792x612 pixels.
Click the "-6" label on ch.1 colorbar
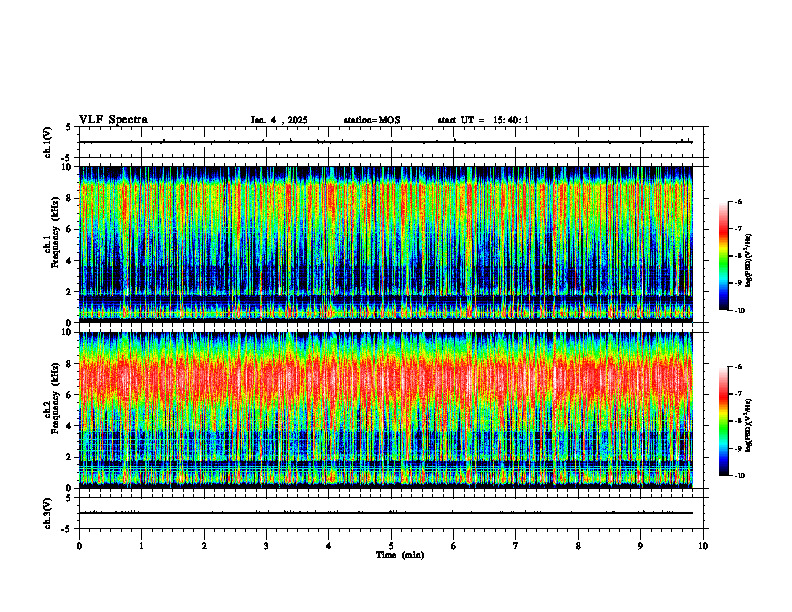[x=738, y=201]
